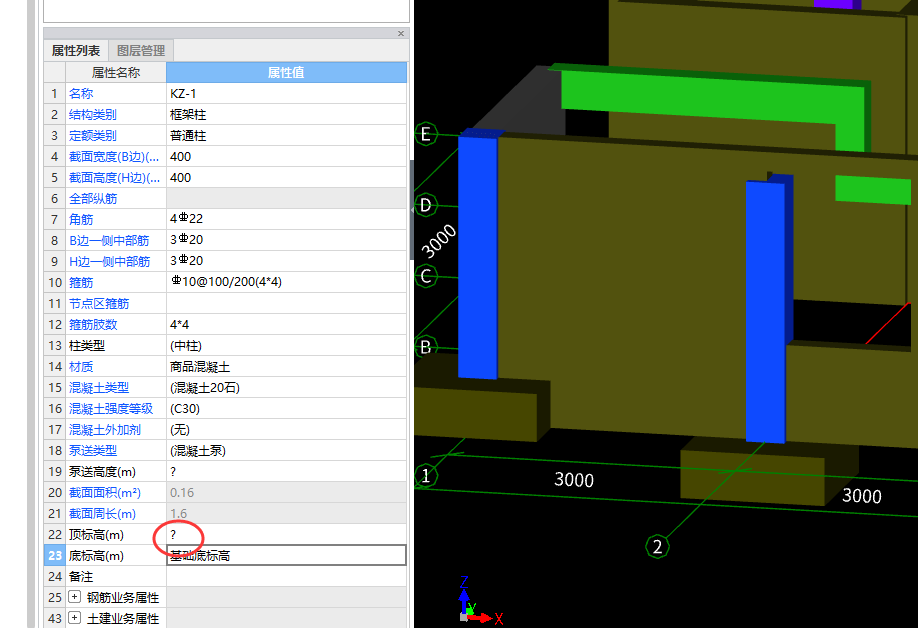Select the right blue column at axis 2

[766, 310]
